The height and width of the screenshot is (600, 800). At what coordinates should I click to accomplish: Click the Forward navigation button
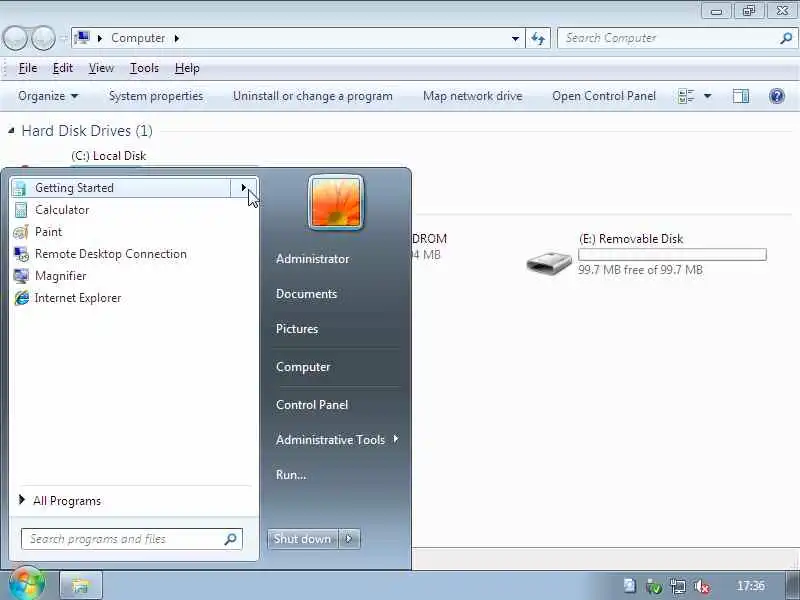tap(43, 38)
